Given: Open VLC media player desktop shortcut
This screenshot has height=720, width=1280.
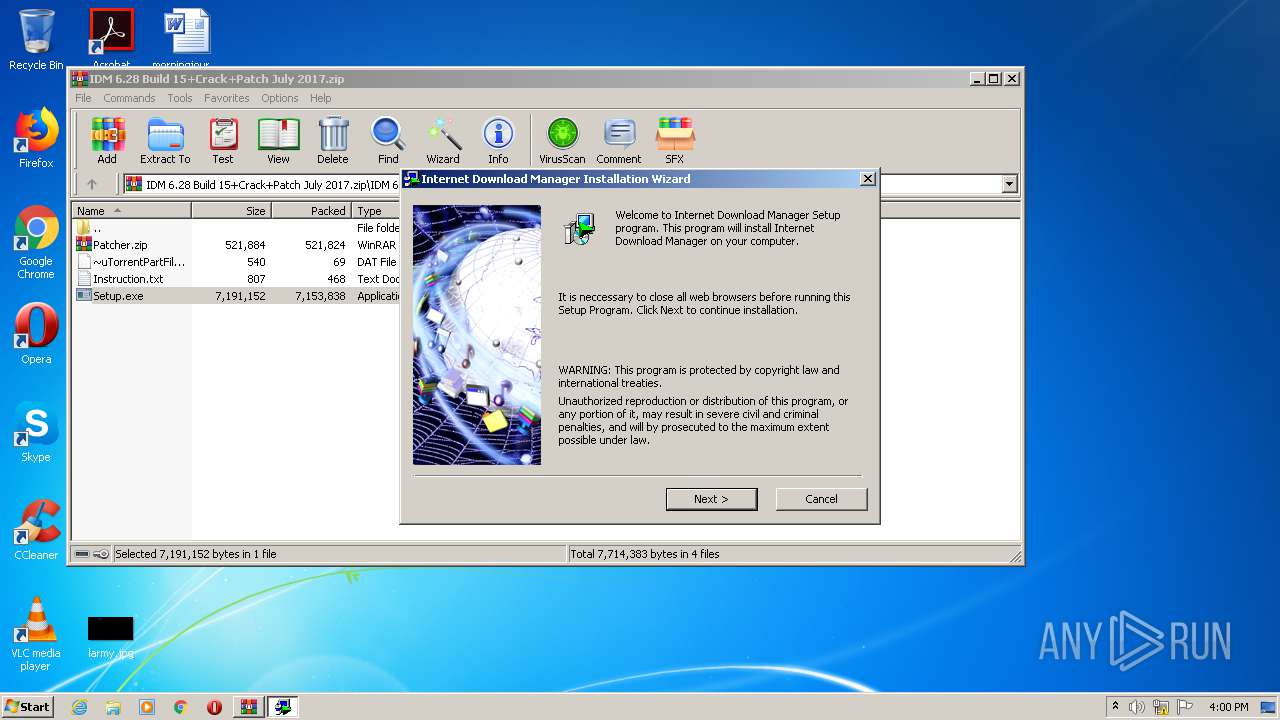Looking at the screenshot, I should tap(36, 634).
